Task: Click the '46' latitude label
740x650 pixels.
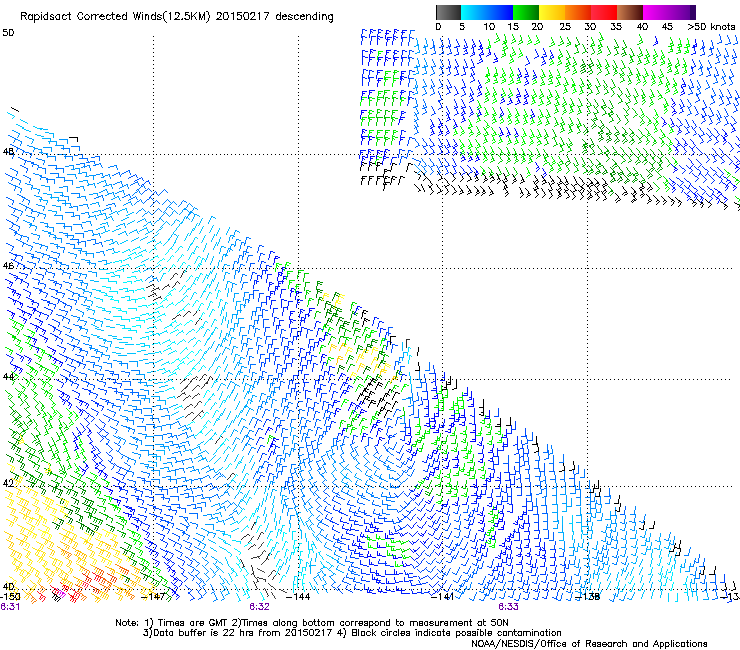Action: click(x=8, y=266)
